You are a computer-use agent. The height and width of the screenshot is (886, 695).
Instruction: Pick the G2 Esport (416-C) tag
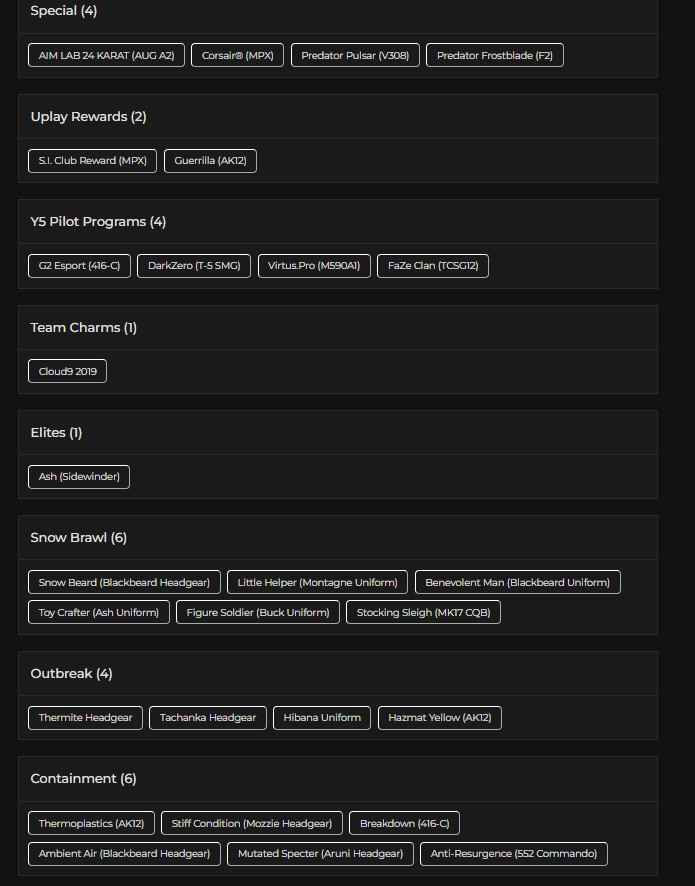point(79,266)
